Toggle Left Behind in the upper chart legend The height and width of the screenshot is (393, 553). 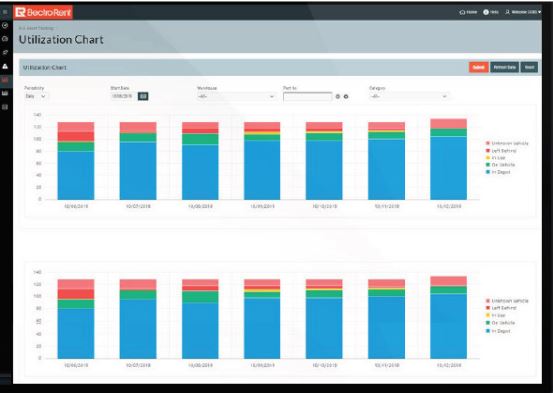pyautogui.click(x=501, y=151)
